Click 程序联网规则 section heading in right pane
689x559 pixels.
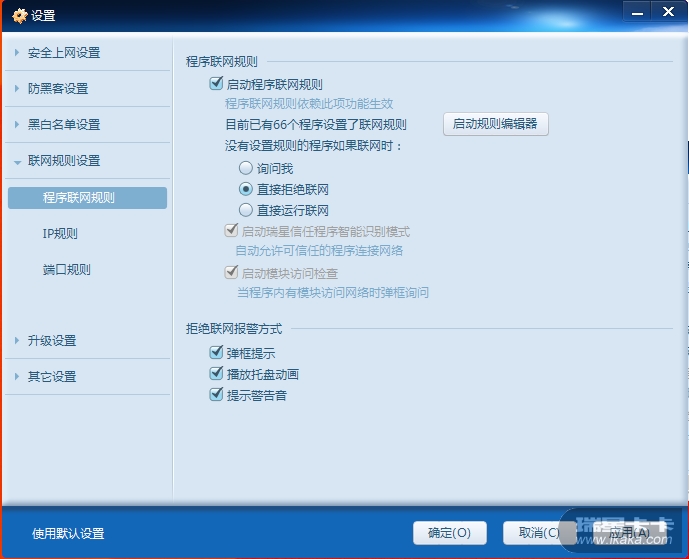pyautogui.click(x=222, y=62)
